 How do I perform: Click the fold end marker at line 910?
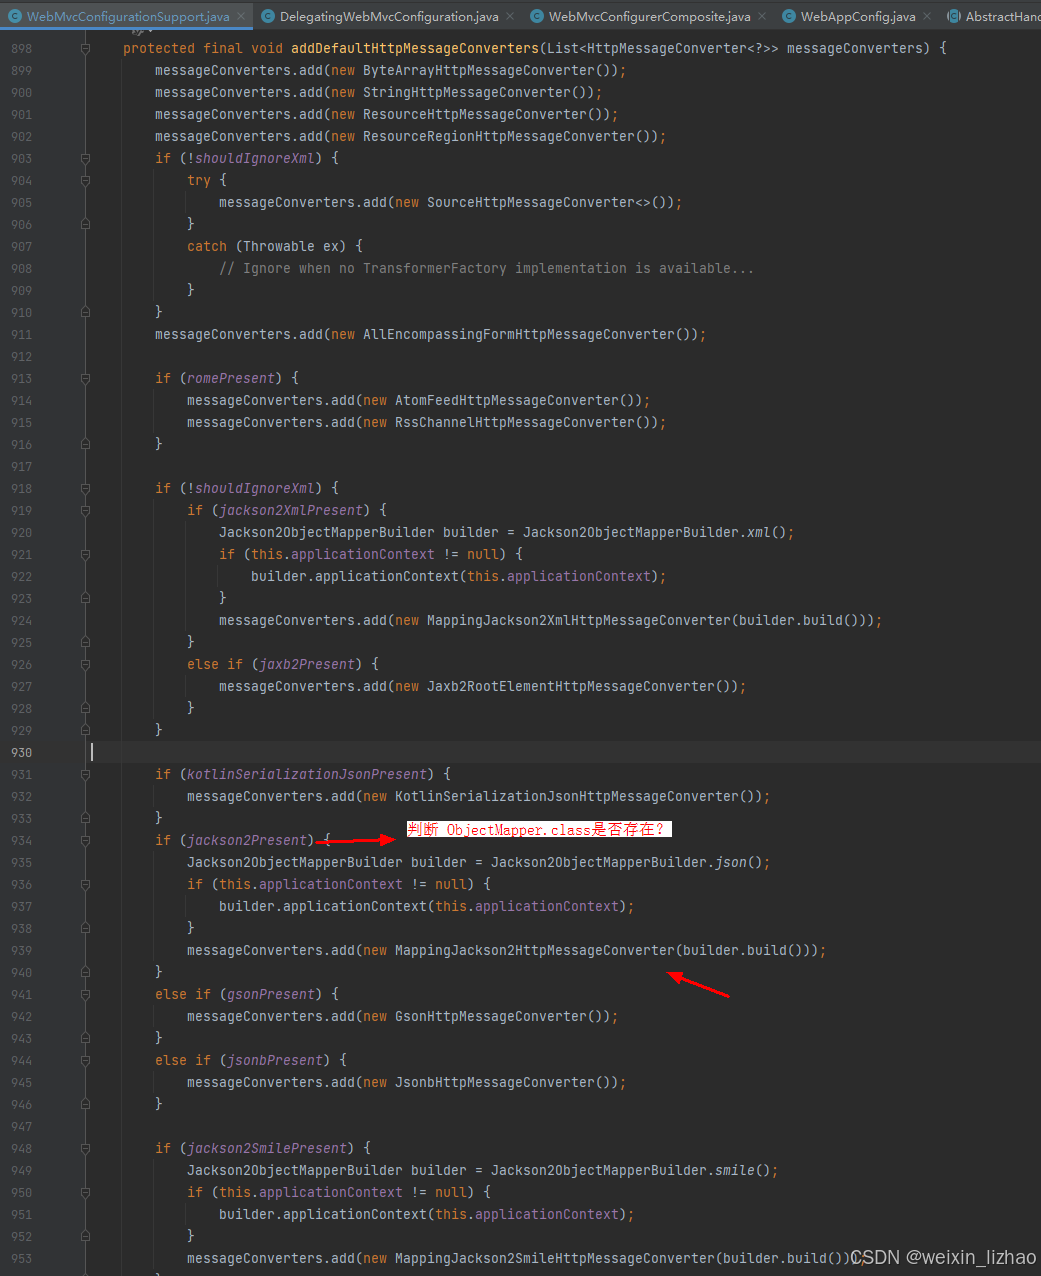pos(85,312)
